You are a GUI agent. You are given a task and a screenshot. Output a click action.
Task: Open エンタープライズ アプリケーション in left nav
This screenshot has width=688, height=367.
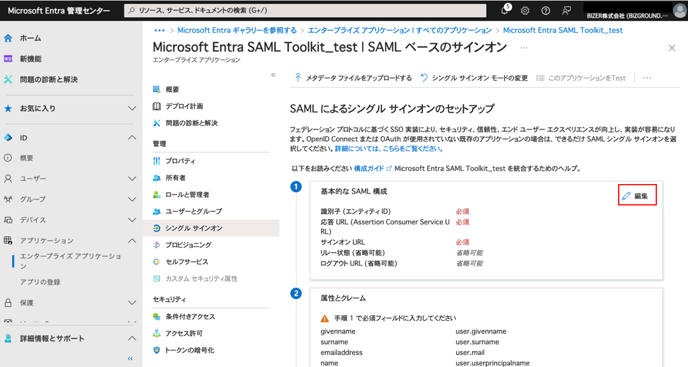pos(71,261)
